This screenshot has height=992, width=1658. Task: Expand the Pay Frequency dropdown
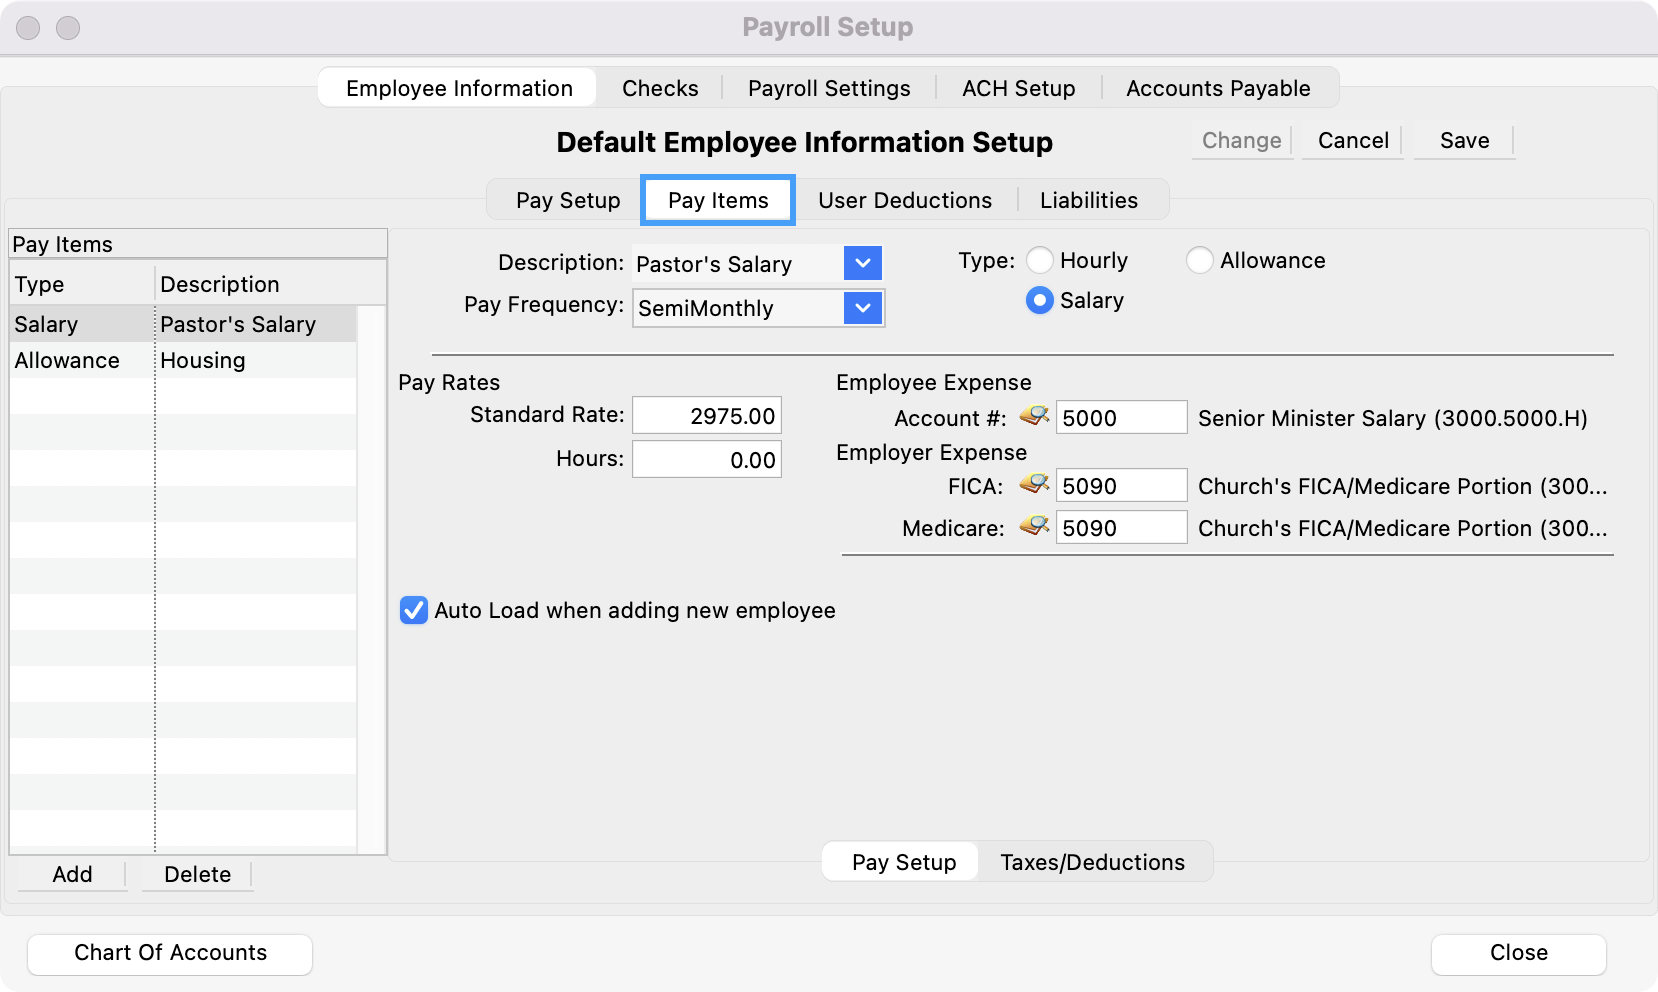[862, 308]
